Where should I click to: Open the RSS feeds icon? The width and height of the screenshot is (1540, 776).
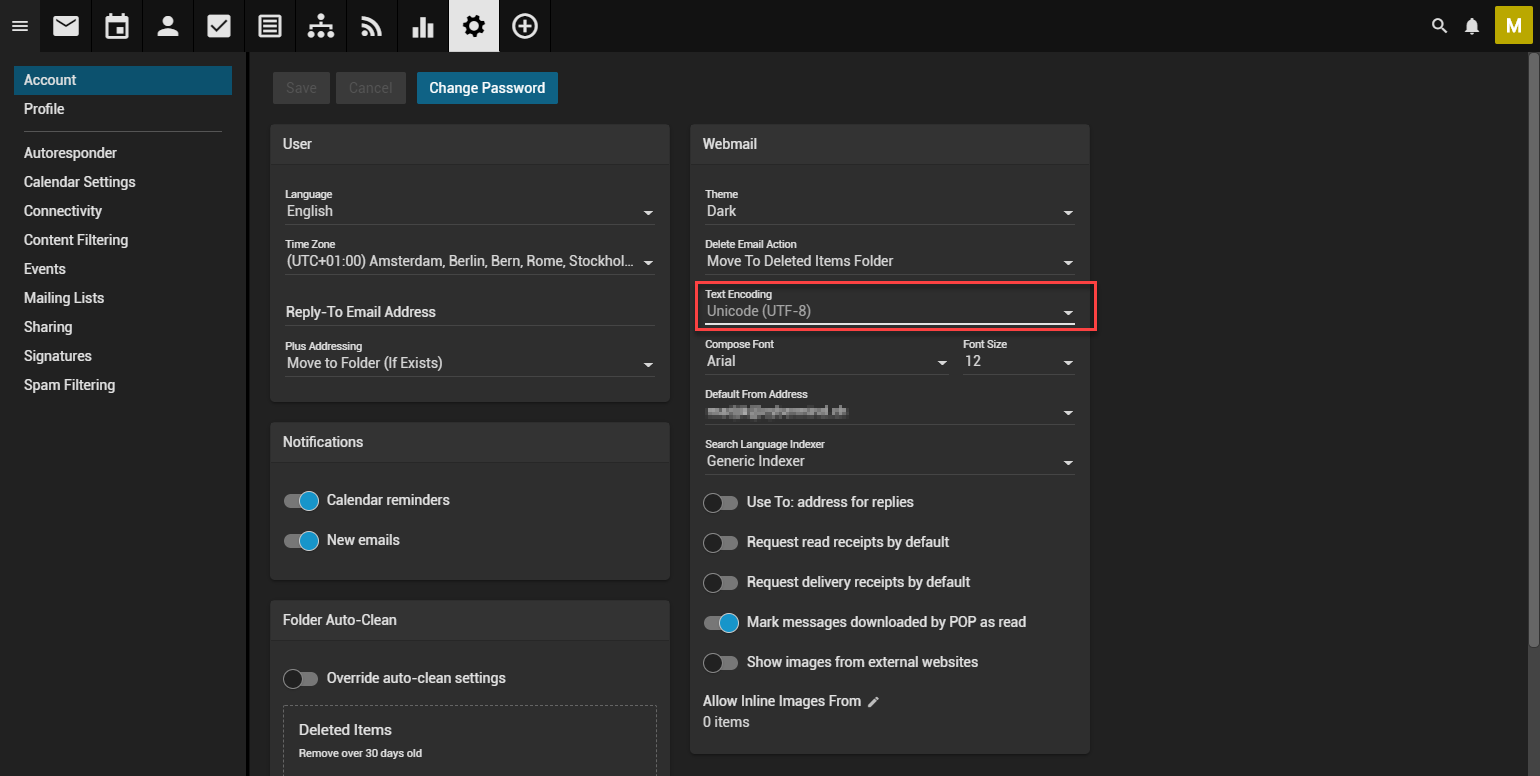372,26
